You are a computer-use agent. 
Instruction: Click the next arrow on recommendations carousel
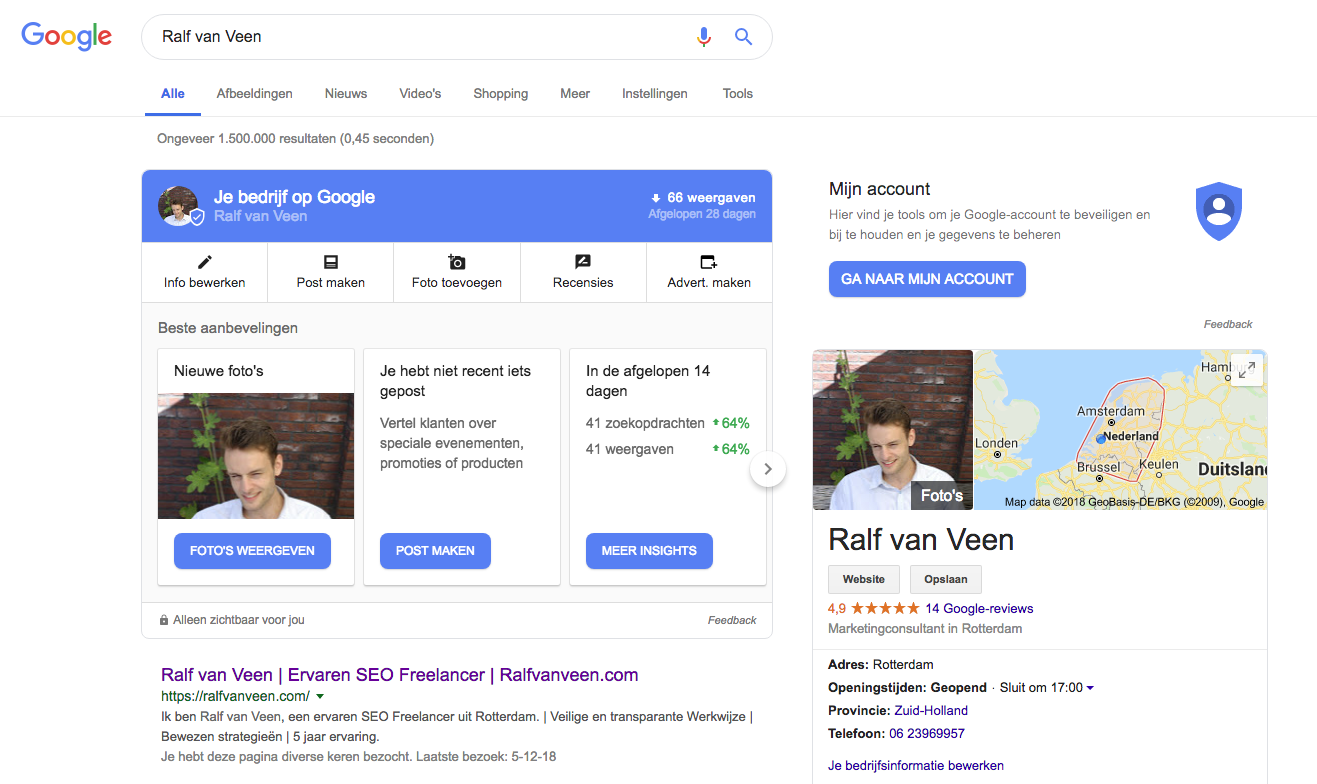click(x=768, y=468)
